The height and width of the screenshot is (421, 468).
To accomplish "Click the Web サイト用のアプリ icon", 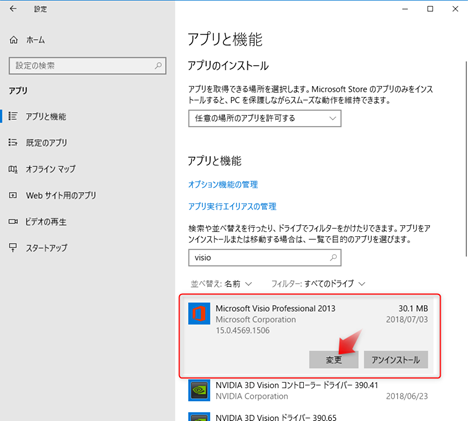I will coord(13,195).
